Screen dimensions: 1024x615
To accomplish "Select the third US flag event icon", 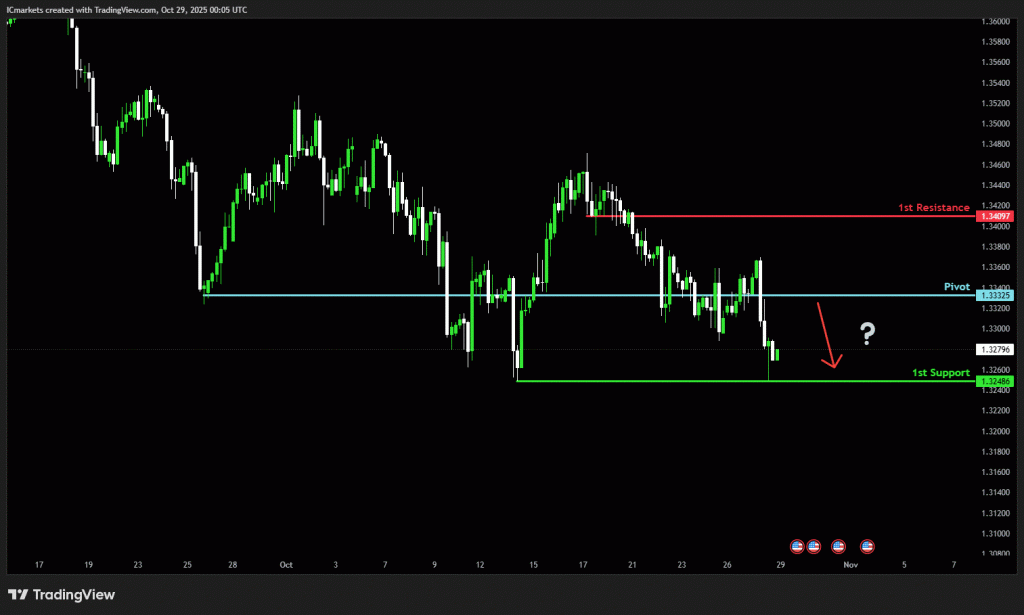I will 838,546.
